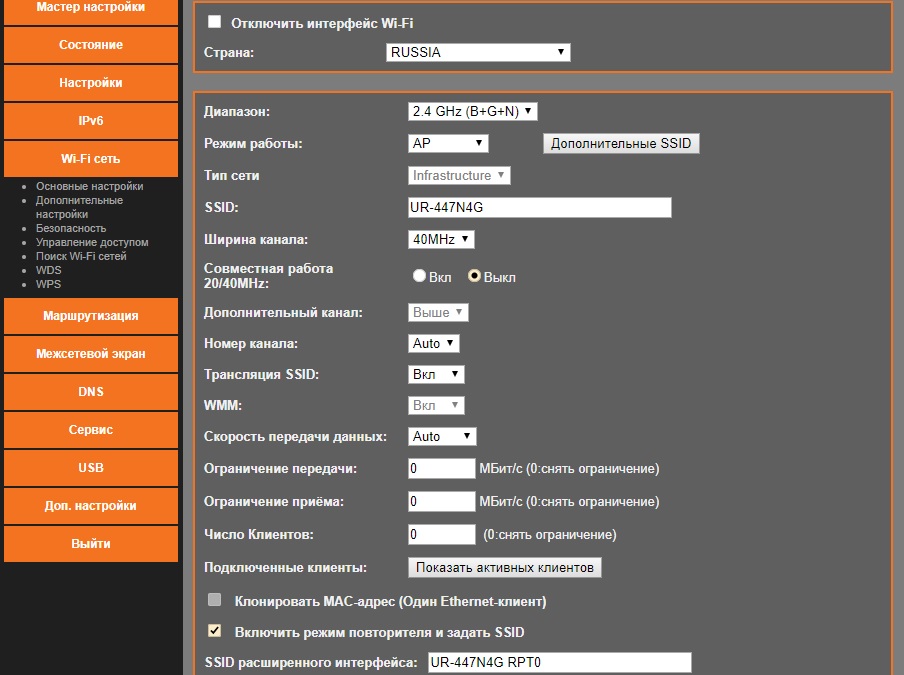Open the Страна dropdown showing RUSSIA
904x675 pixels.
coord(478,52)
